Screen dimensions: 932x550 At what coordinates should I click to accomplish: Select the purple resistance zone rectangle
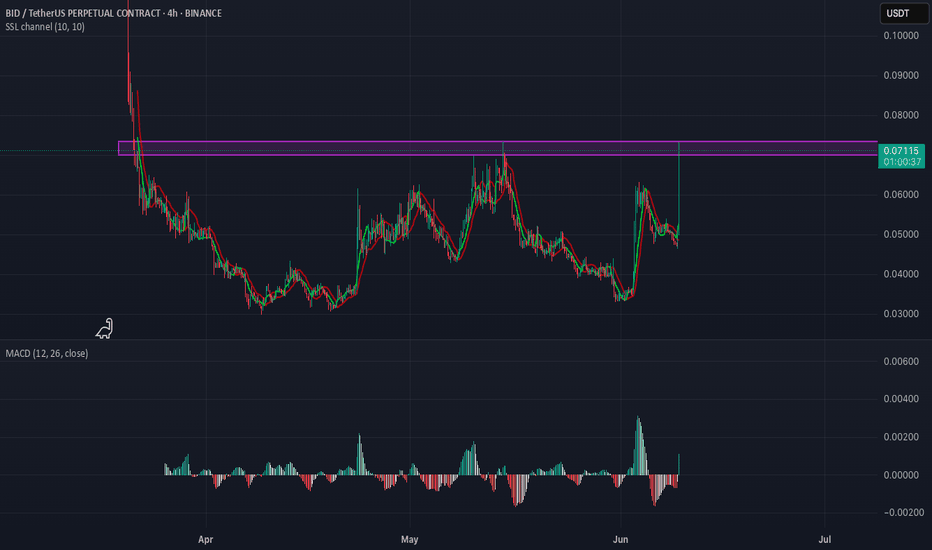tap(498, 148)
